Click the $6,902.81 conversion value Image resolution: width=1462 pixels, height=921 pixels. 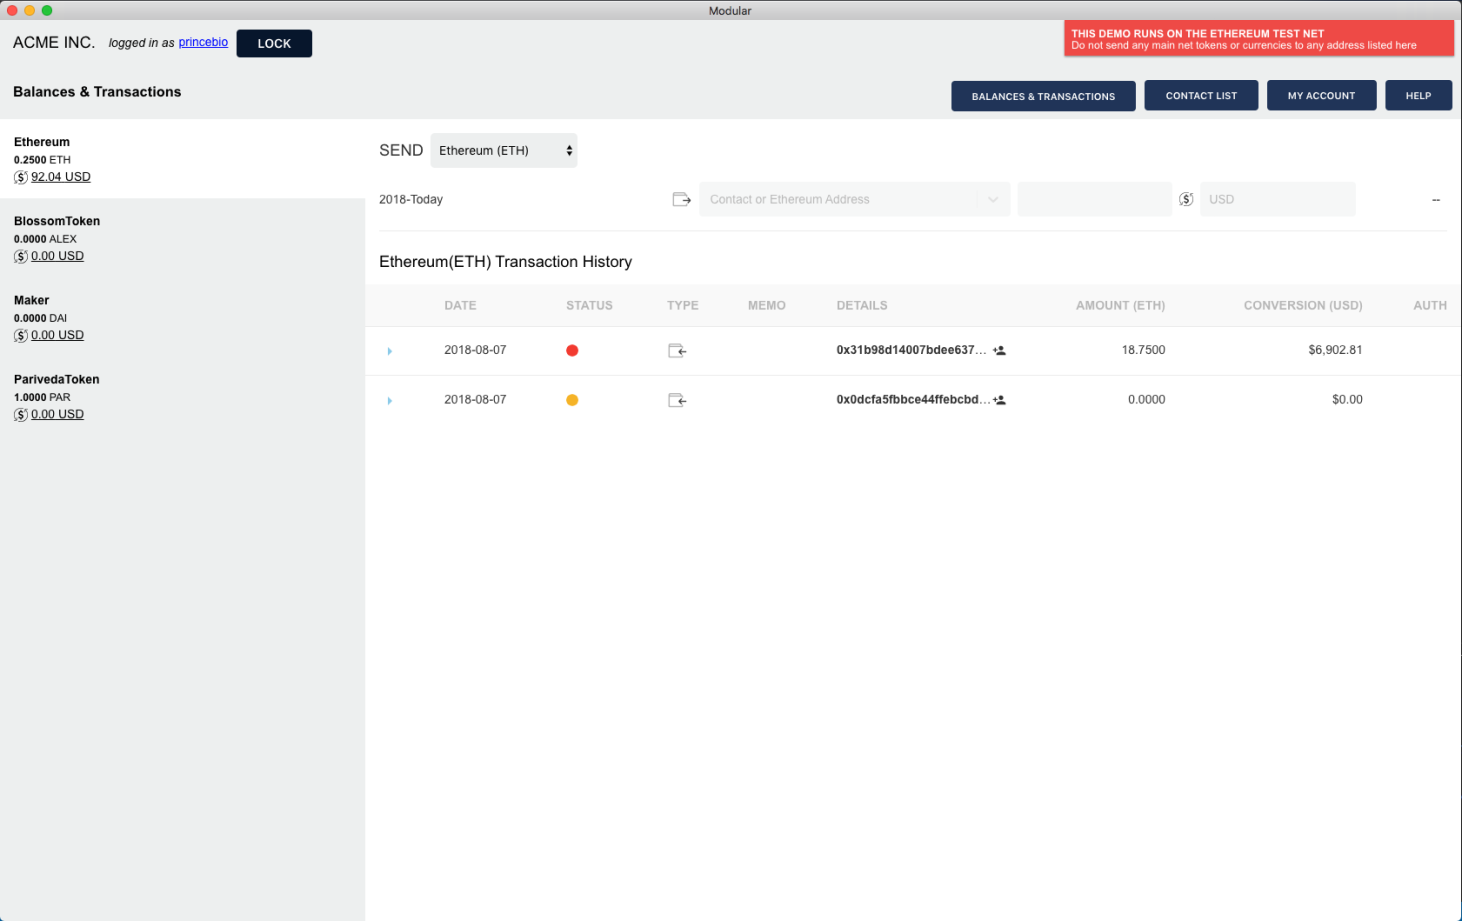(x=1335, y=350)
